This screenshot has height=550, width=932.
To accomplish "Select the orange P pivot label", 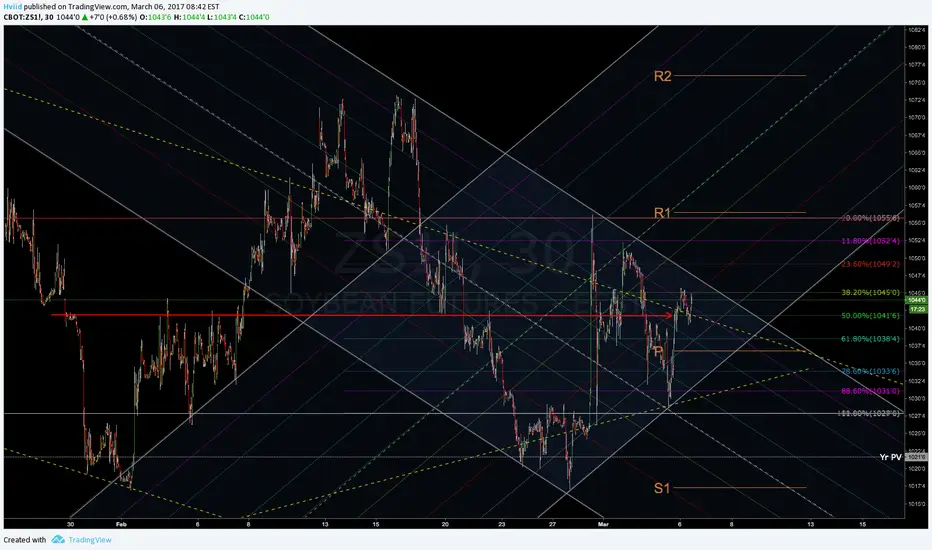I will tap(658, 351).
